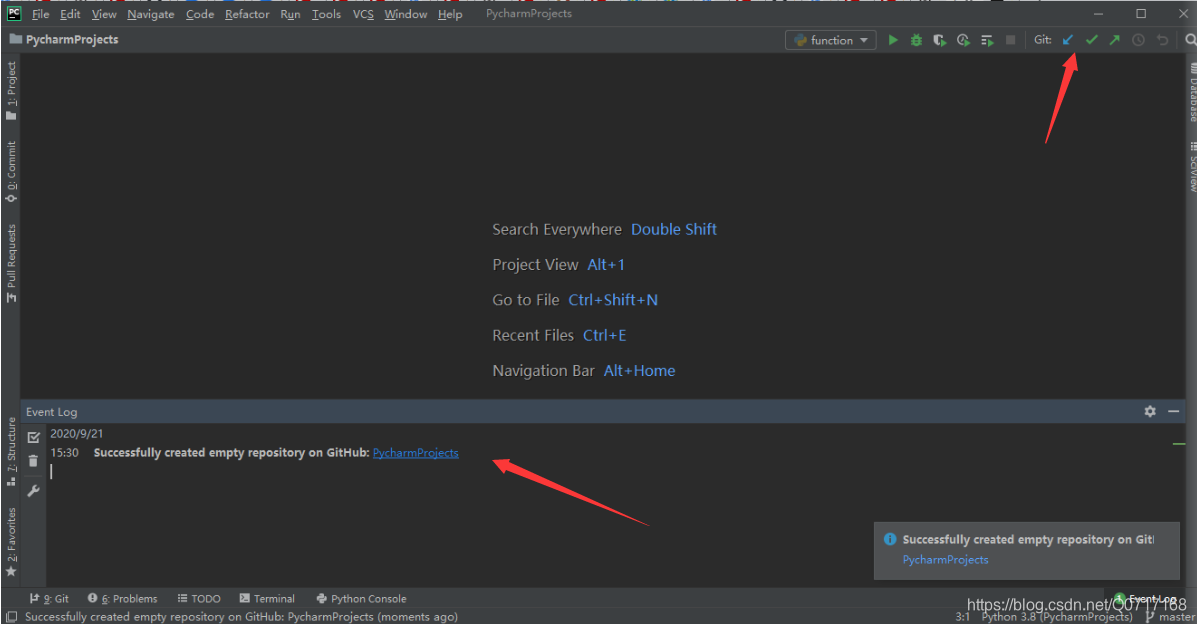
Task: Open the function run configuration dropdown
Action: click(x=831, y=40)
